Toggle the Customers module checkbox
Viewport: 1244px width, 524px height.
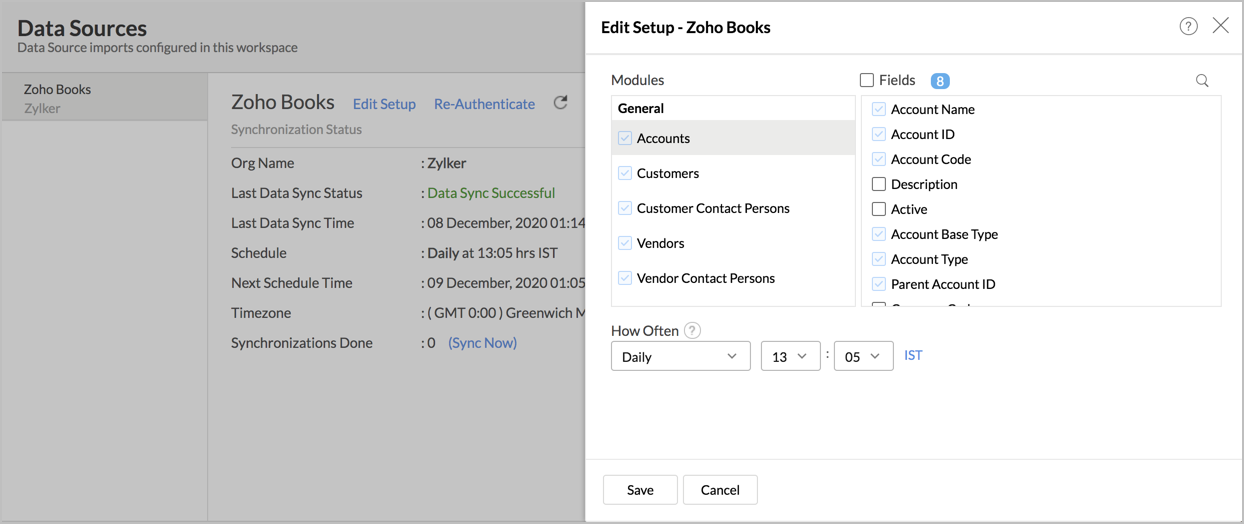coord(625,173)
